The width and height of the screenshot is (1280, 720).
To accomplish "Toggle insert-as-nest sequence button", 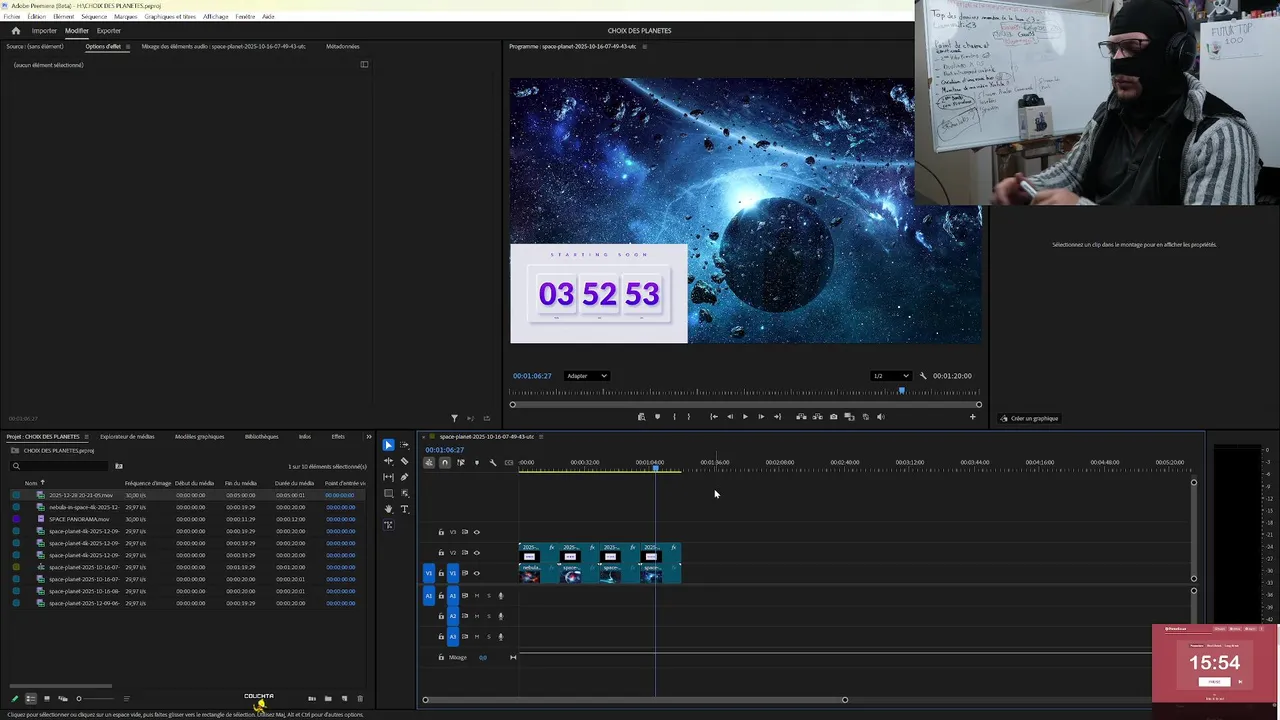I will click(x=429, y=462).
